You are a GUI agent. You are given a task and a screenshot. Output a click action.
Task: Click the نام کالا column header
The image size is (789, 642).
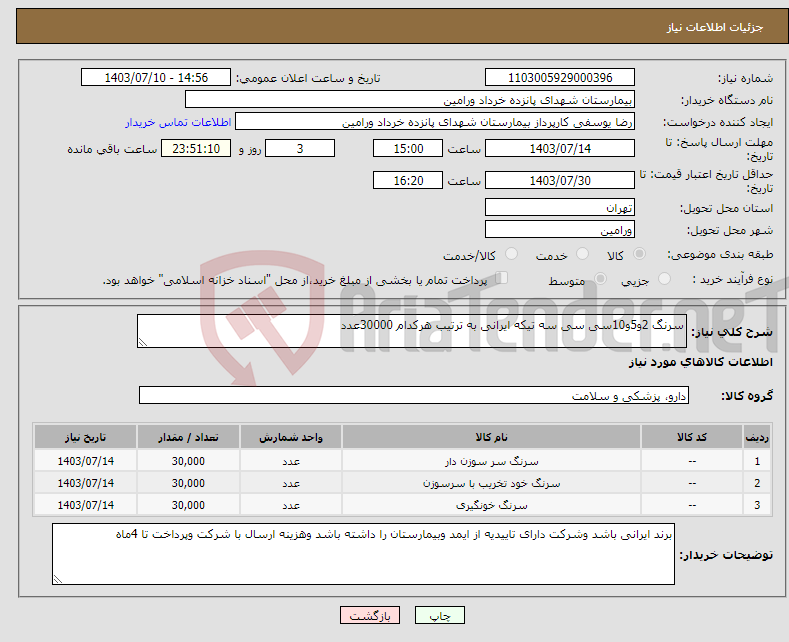coord(491,437)
